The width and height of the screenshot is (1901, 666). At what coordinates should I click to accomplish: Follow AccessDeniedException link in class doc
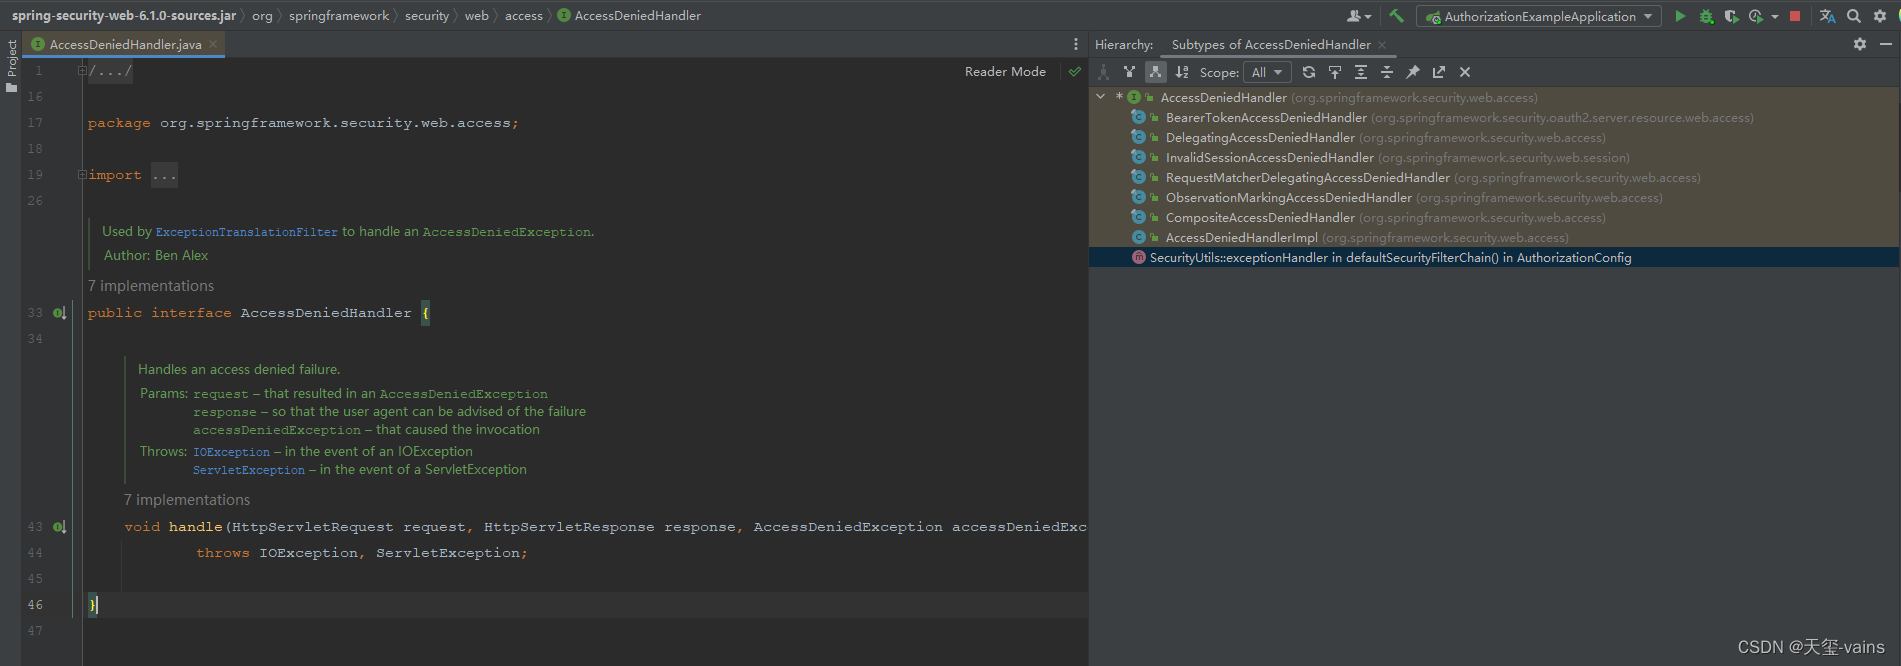point(506,232)
